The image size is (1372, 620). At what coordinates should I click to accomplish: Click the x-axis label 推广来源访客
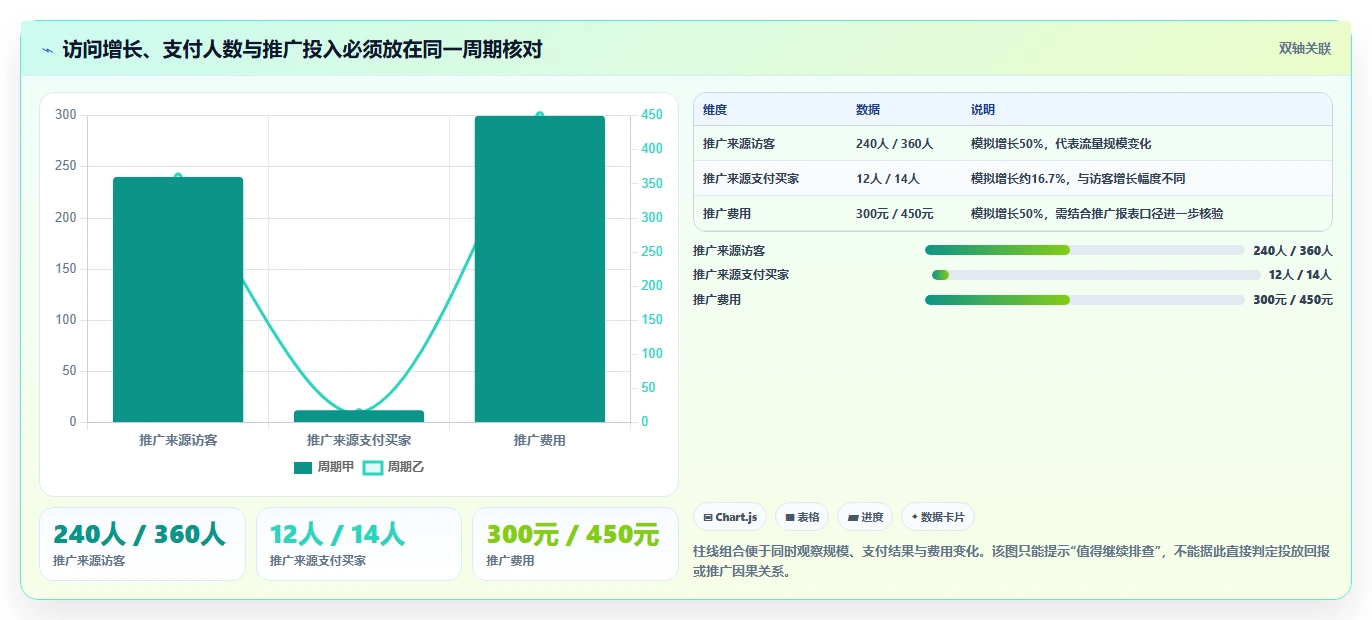point(178,440)
